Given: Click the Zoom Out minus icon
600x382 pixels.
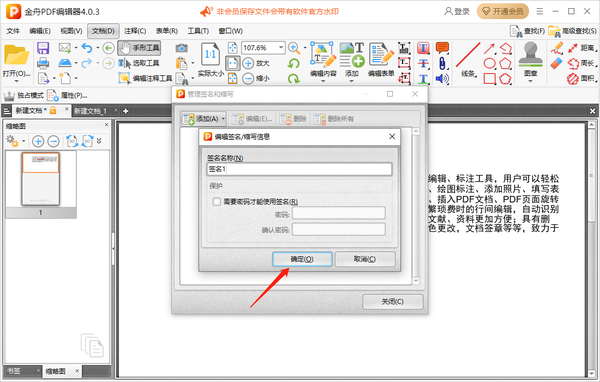Looking at the screenshot, I should (248, 78).
